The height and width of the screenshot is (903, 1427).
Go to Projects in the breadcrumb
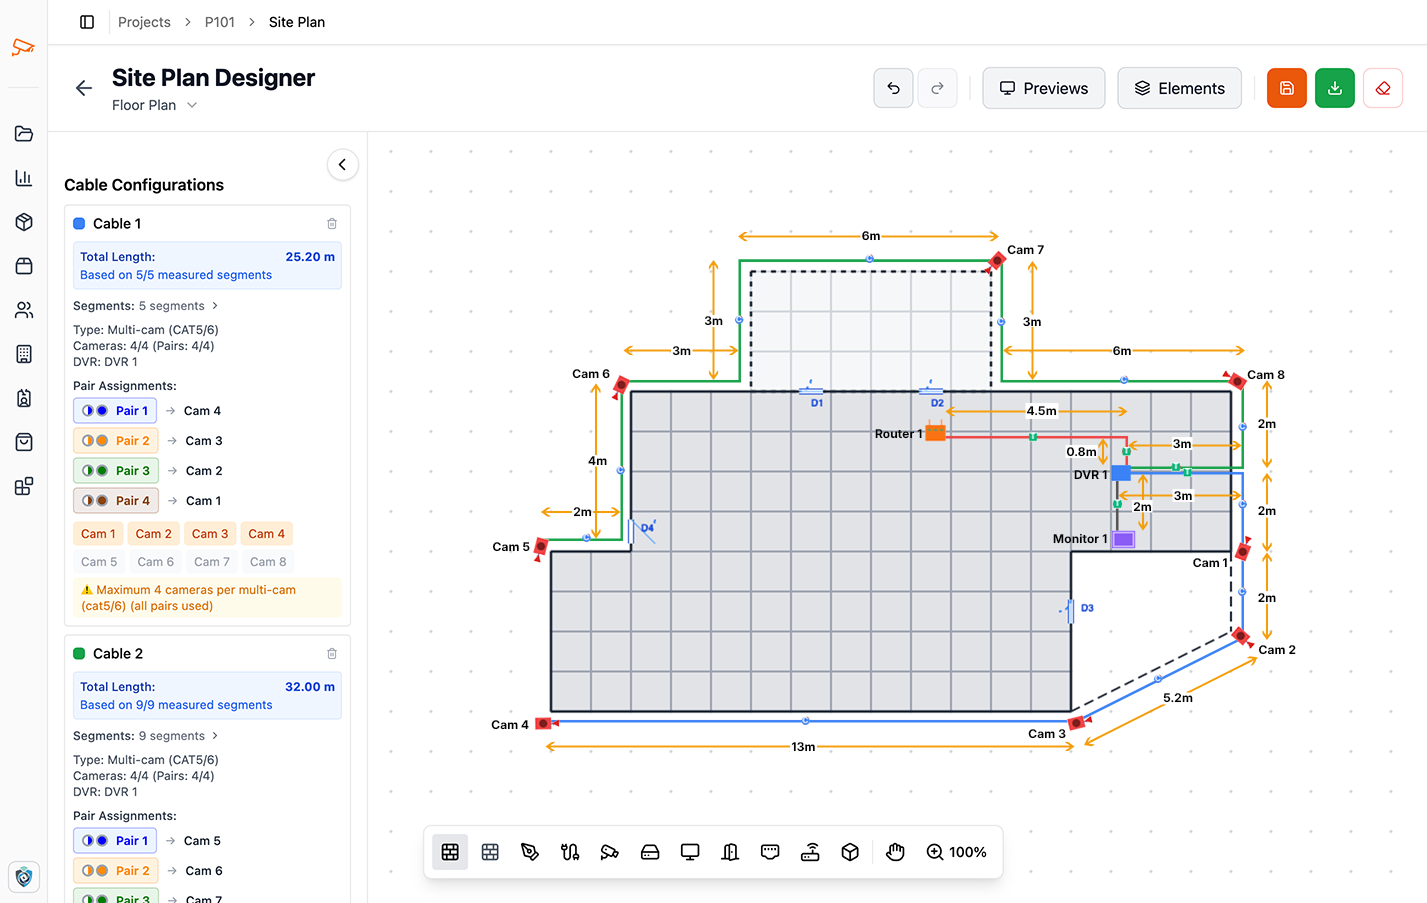[144, 22]
